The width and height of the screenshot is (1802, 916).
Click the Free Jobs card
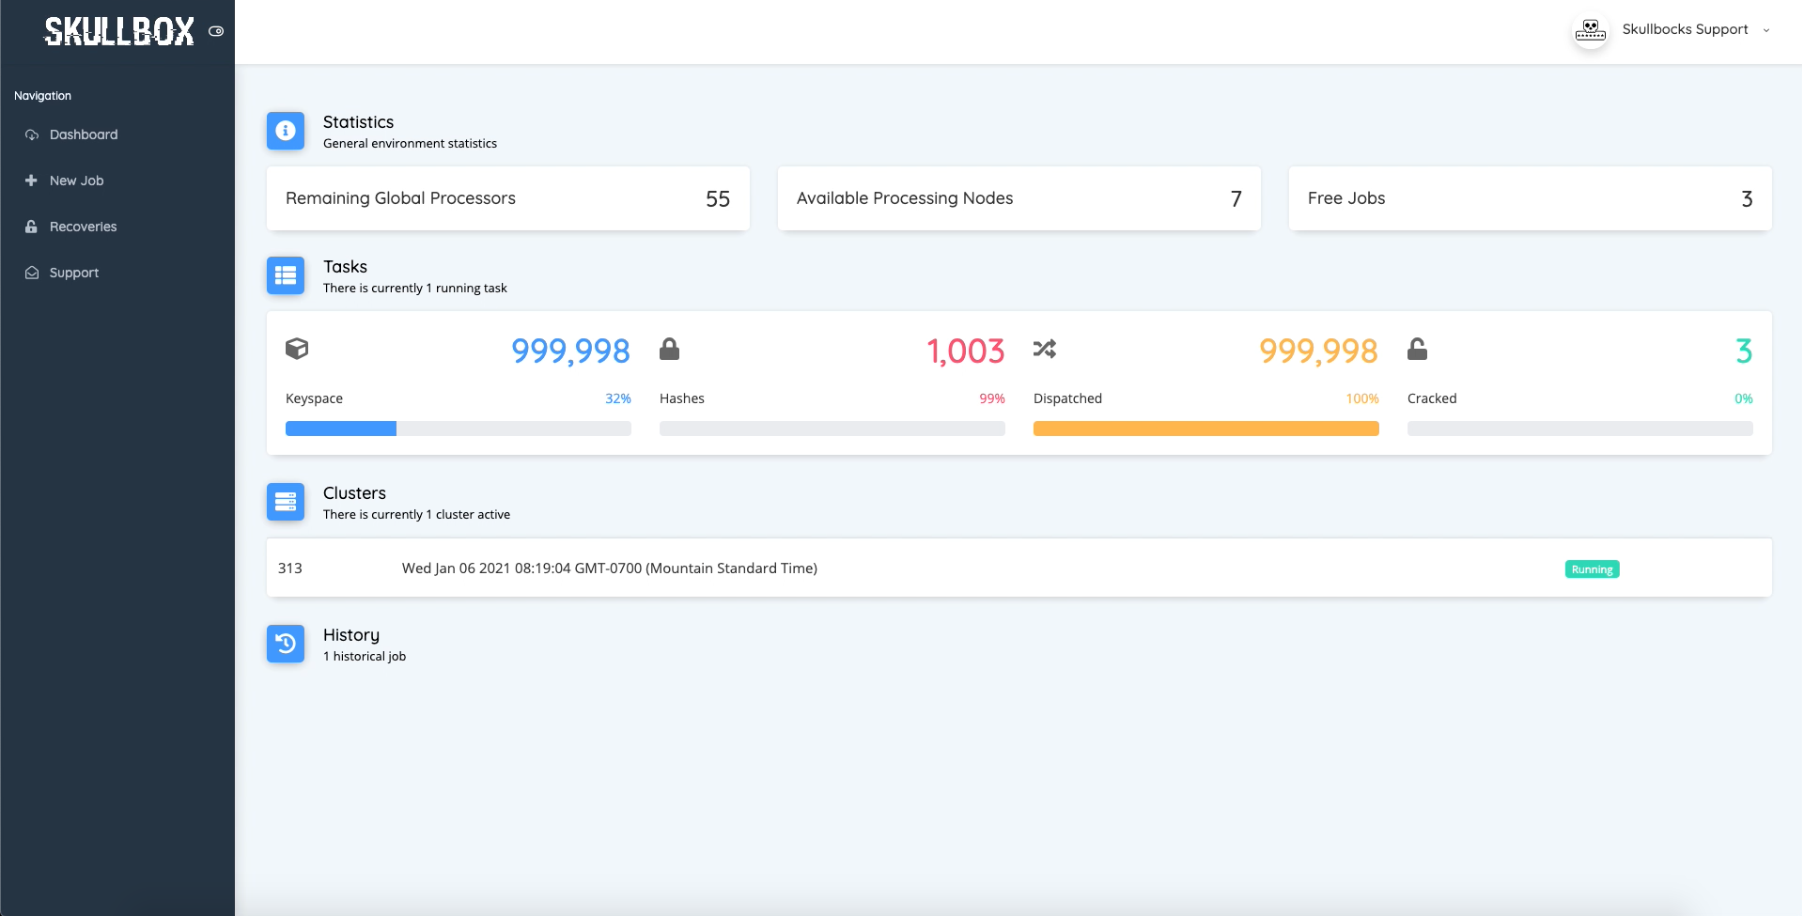tap(1530, 198)
